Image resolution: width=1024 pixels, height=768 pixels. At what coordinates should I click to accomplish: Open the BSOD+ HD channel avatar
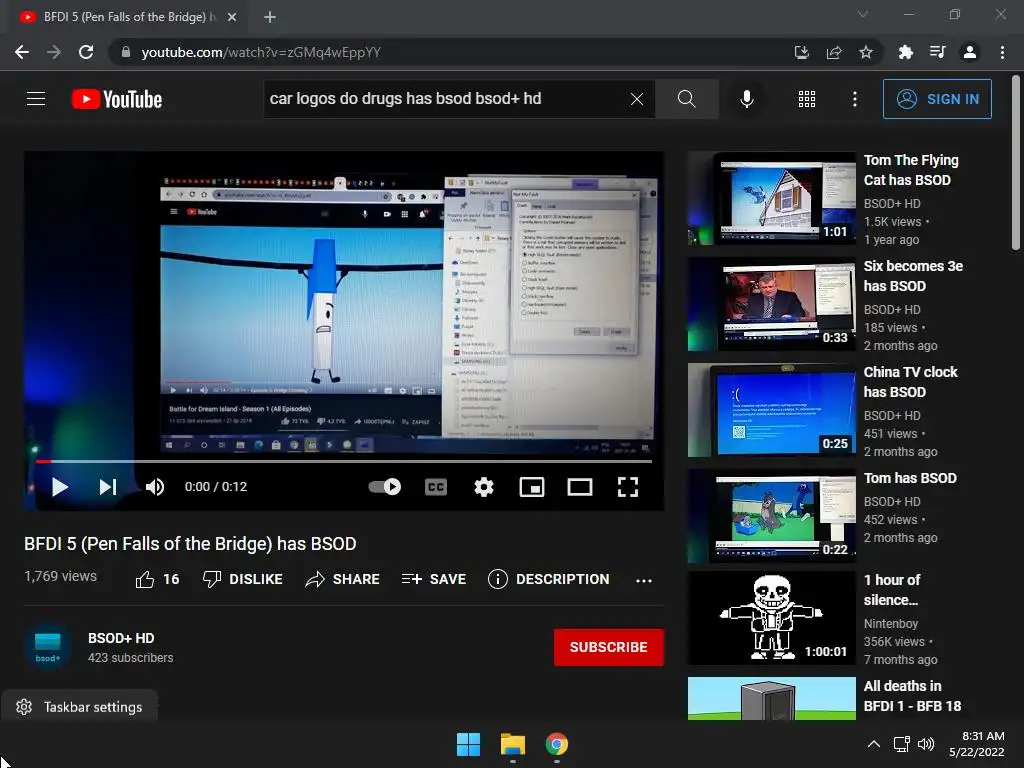(48, 647)
